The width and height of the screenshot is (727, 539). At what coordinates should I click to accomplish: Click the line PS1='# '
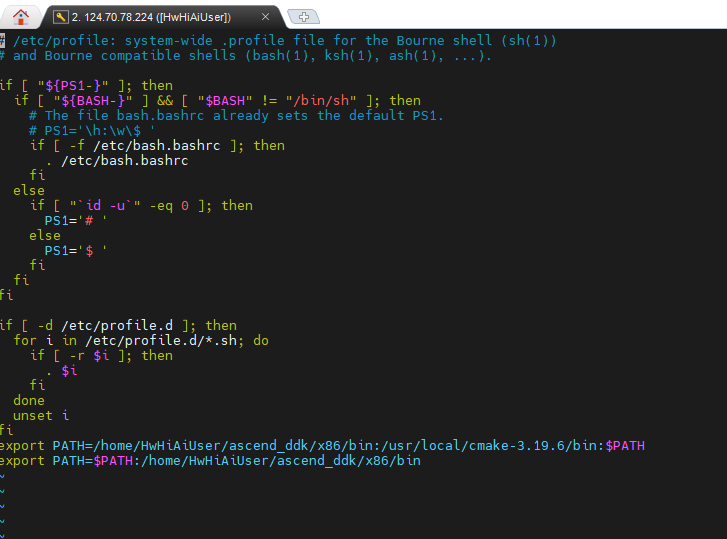[x=76, y=221]
